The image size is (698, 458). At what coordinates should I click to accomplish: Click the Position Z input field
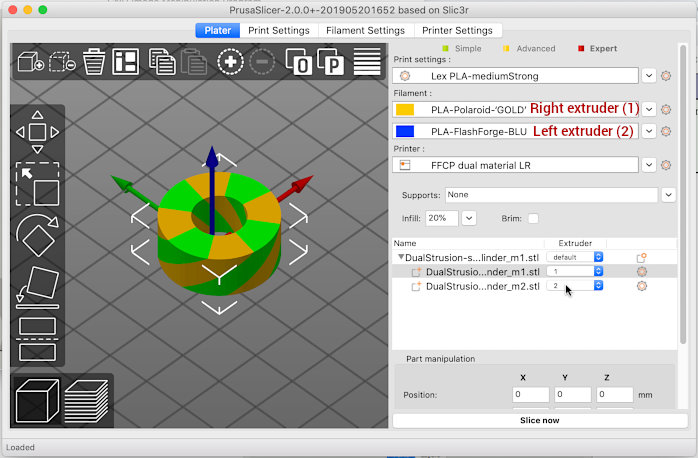point(614,394)
